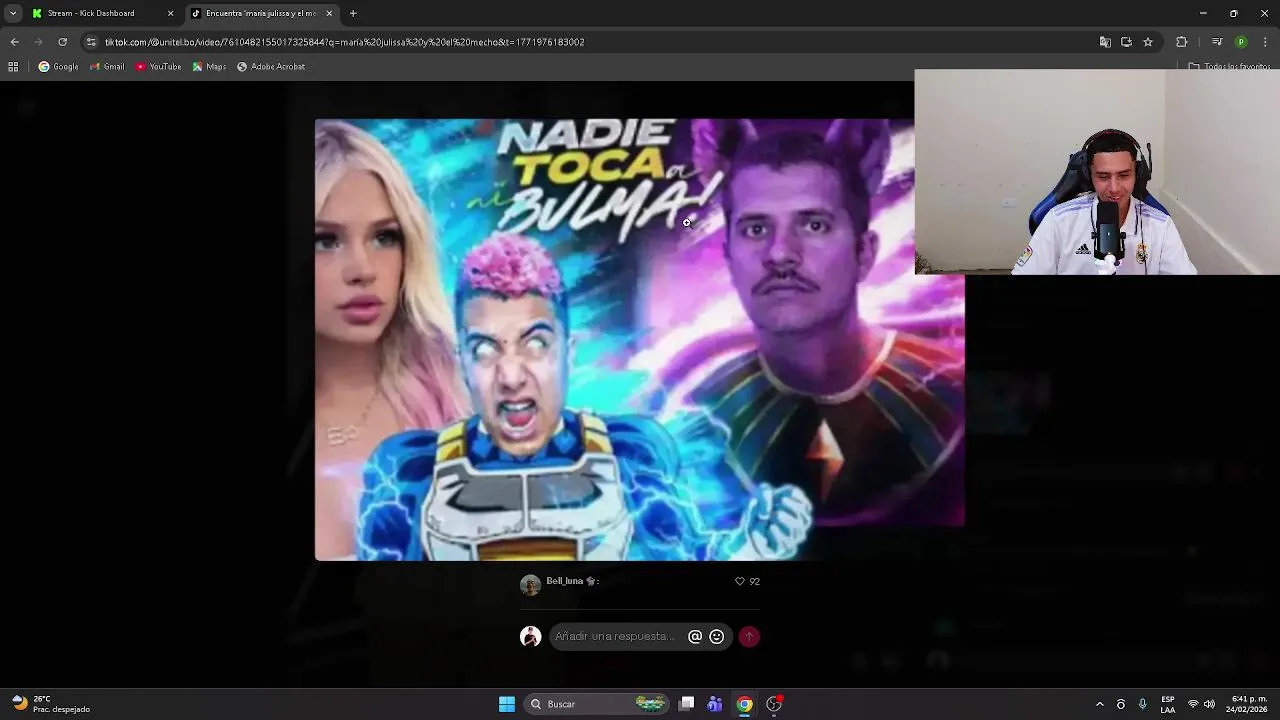Open the Wi-Fi network settings icon

tap(1193, 704)
